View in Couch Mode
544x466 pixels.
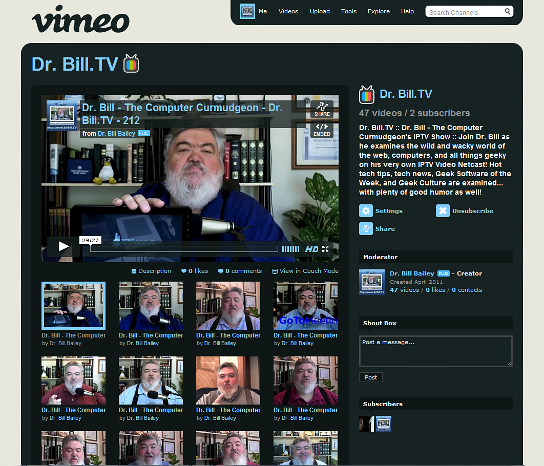[x=305, y=271]
